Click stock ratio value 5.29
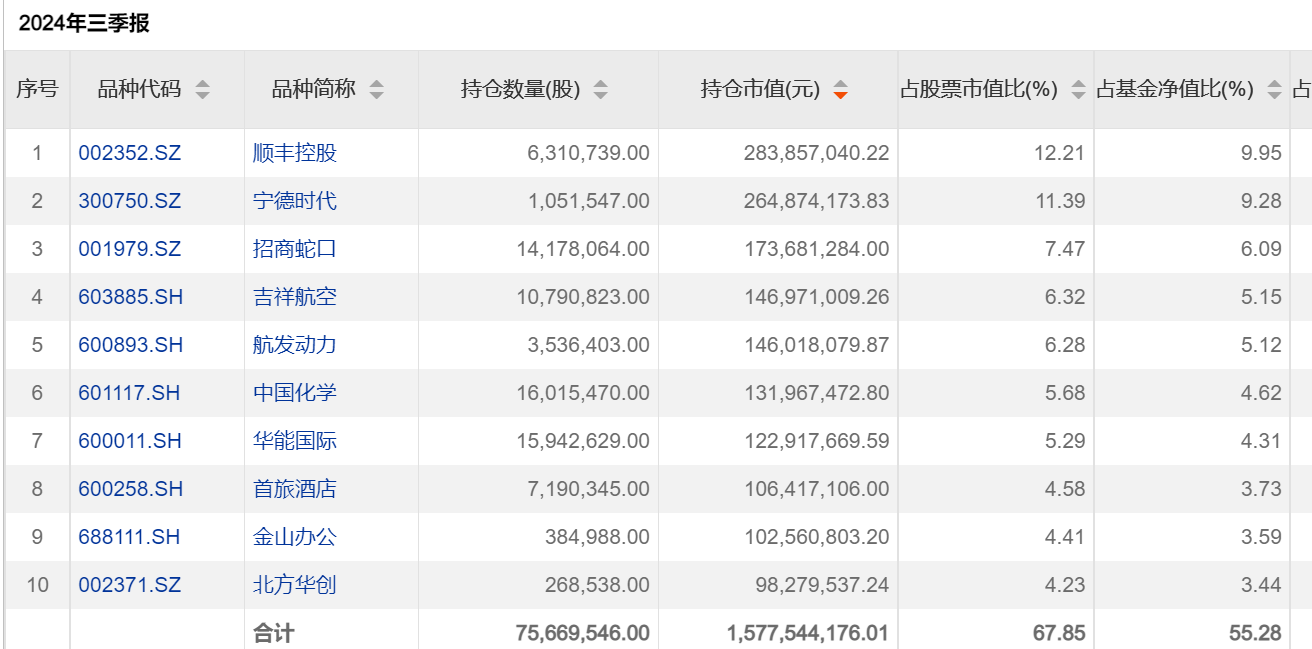This screenshot has height=649, width=1312. (x=1065, y=441)
